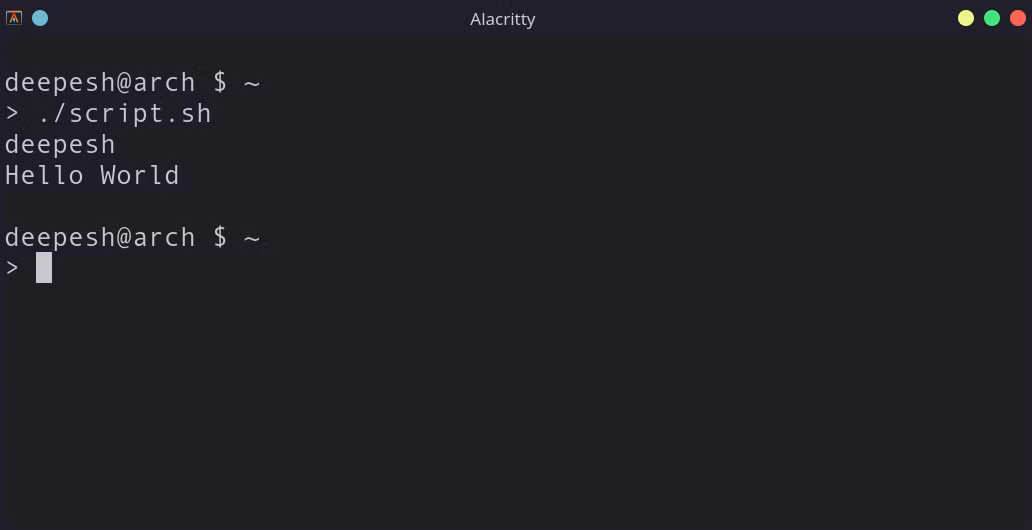Click the Alacritty window title text
This screenshot has width=1032, height=530.
pos(503,20)
